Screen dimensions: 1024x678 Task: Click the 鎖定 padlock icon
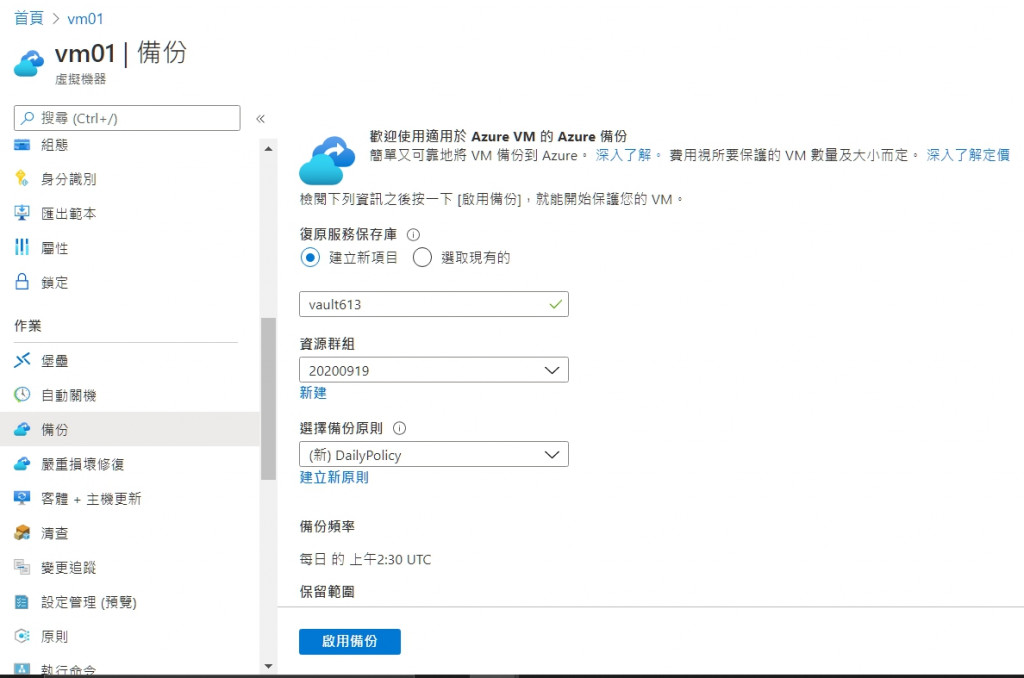click(x=22, y=282)
